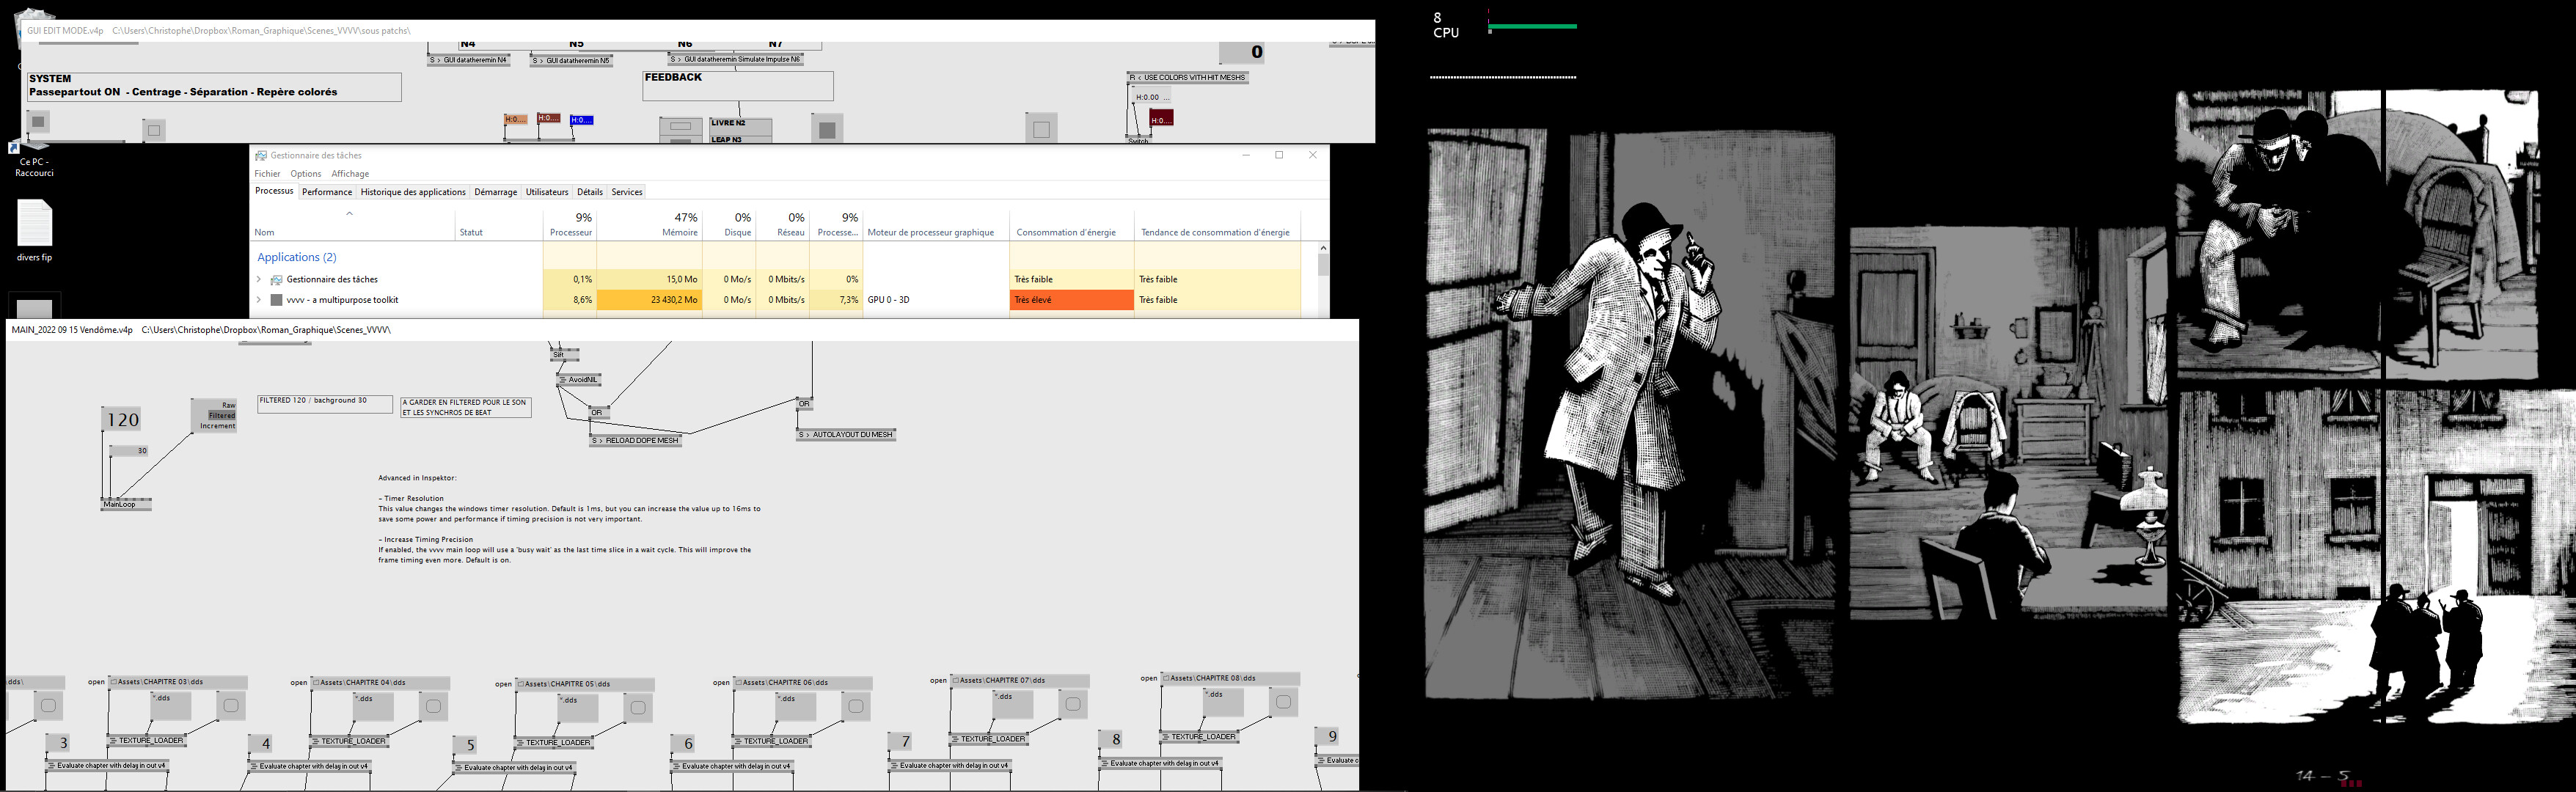Click the orange H:0 color box
This screenshot has width=2576, height=792.
click(x=515, y=120)
